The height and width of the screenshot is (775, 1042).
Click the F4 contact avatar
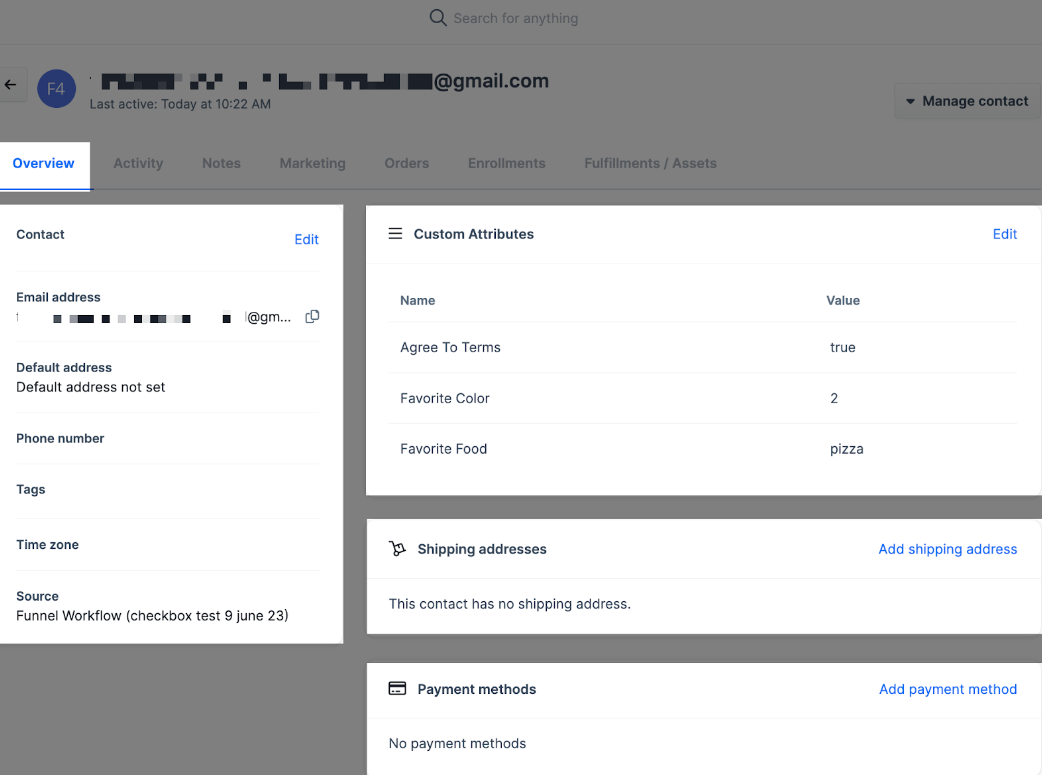coord(56,88)
